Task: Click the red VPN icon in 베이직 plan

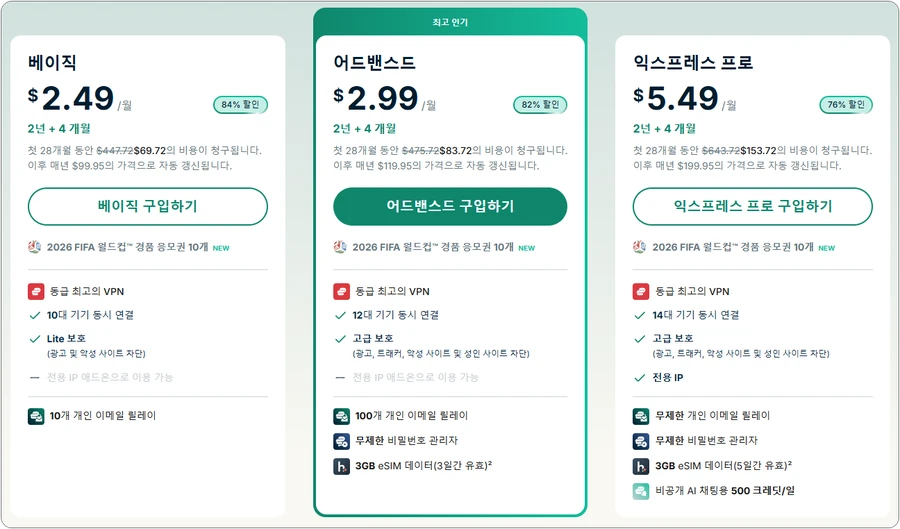Action: point(36,291)
